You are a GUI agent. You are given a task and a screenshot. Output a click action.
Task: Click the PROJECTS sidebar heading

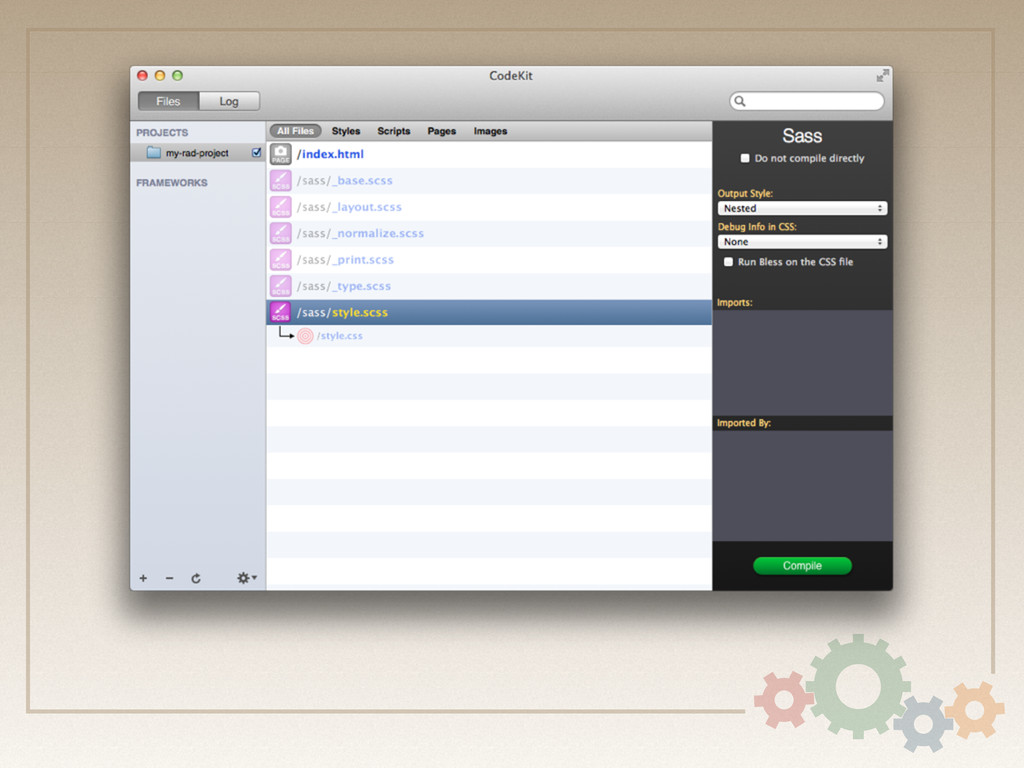[x=162, y=133]
